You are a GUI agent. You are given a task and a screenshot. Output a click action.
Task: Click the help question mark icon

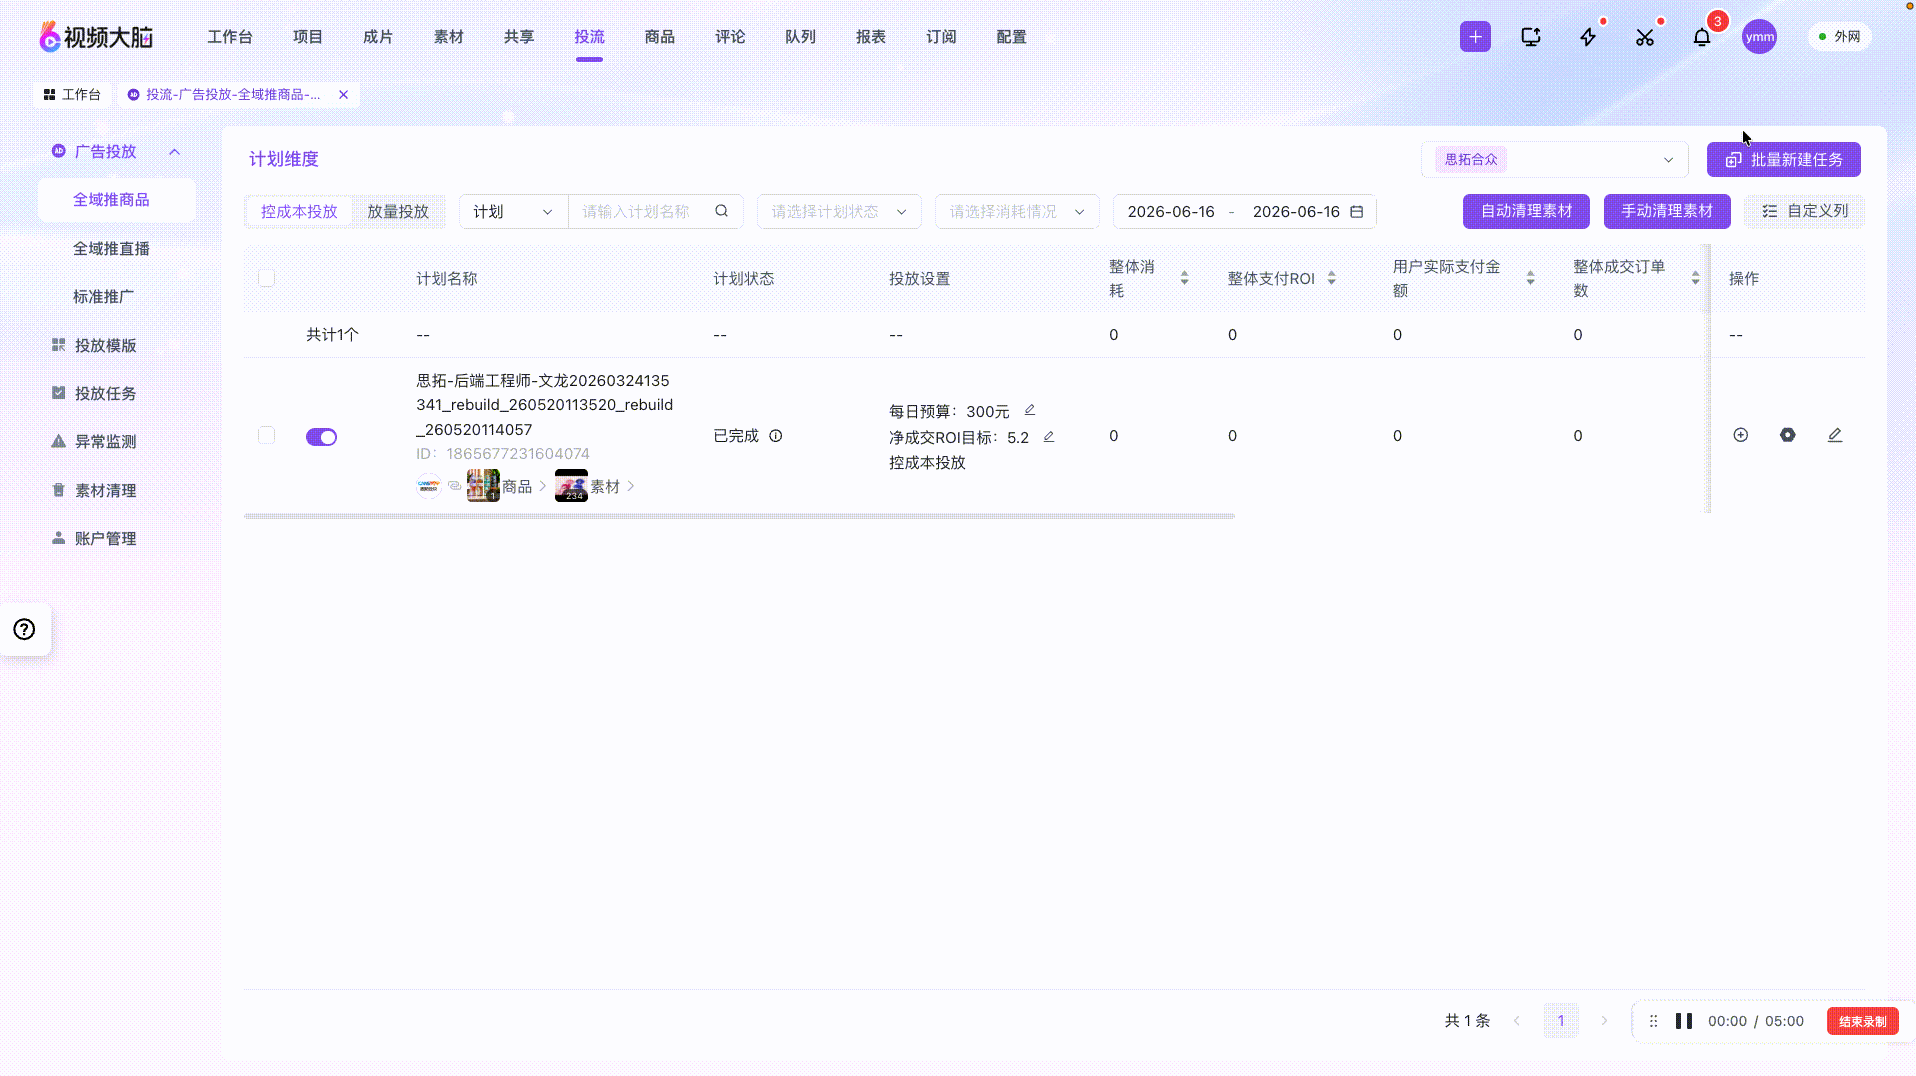pyautogui.click(x=24, y=629)
